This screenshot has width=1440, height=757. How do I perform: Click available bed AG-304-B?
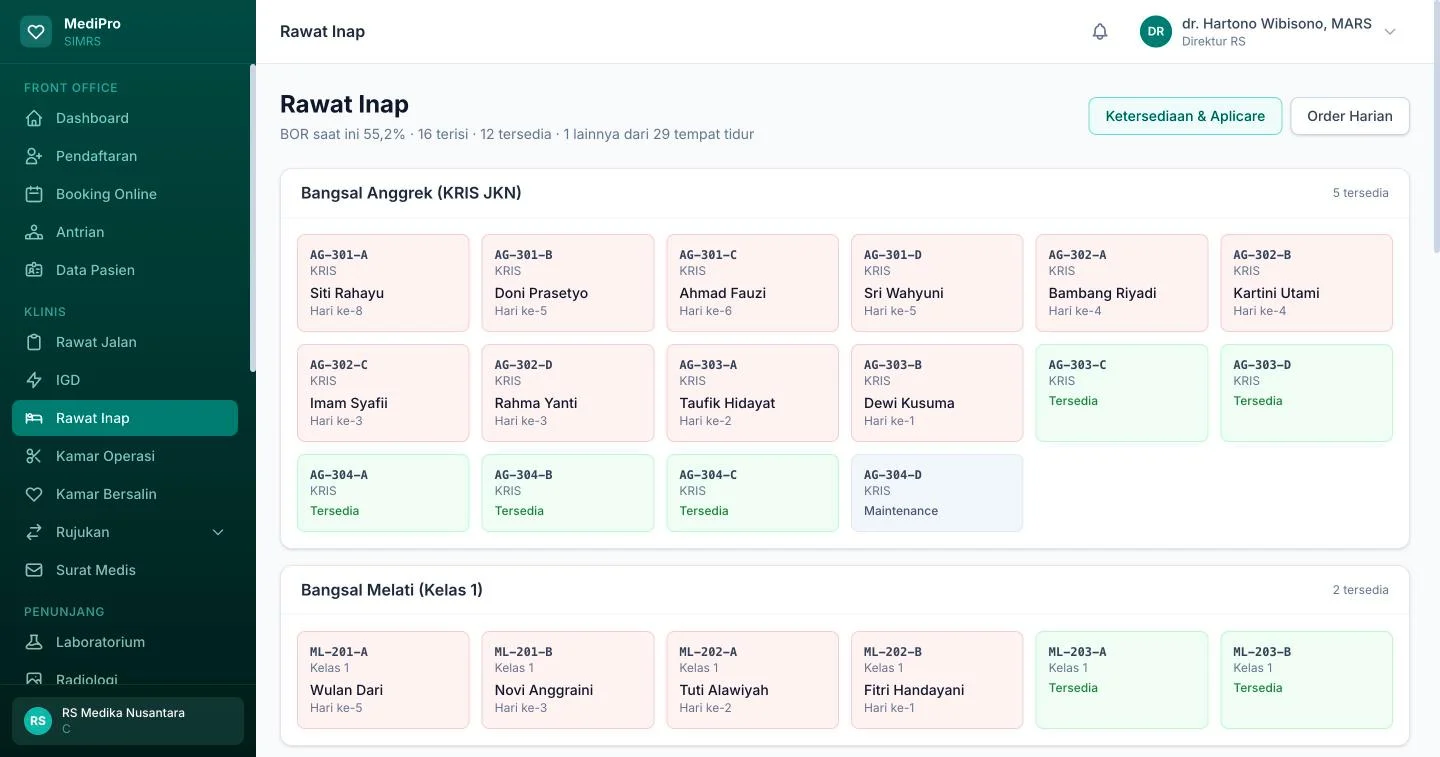coord(568,493)
